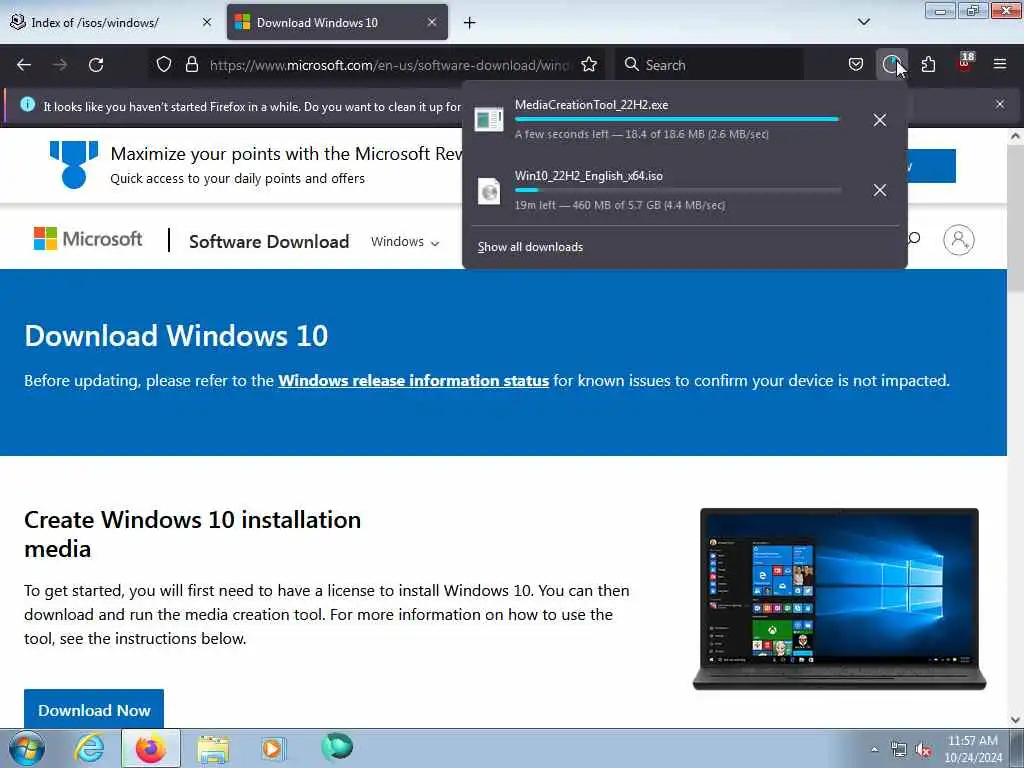Close the Download Windows 10 tab

[x=432, y=22]
